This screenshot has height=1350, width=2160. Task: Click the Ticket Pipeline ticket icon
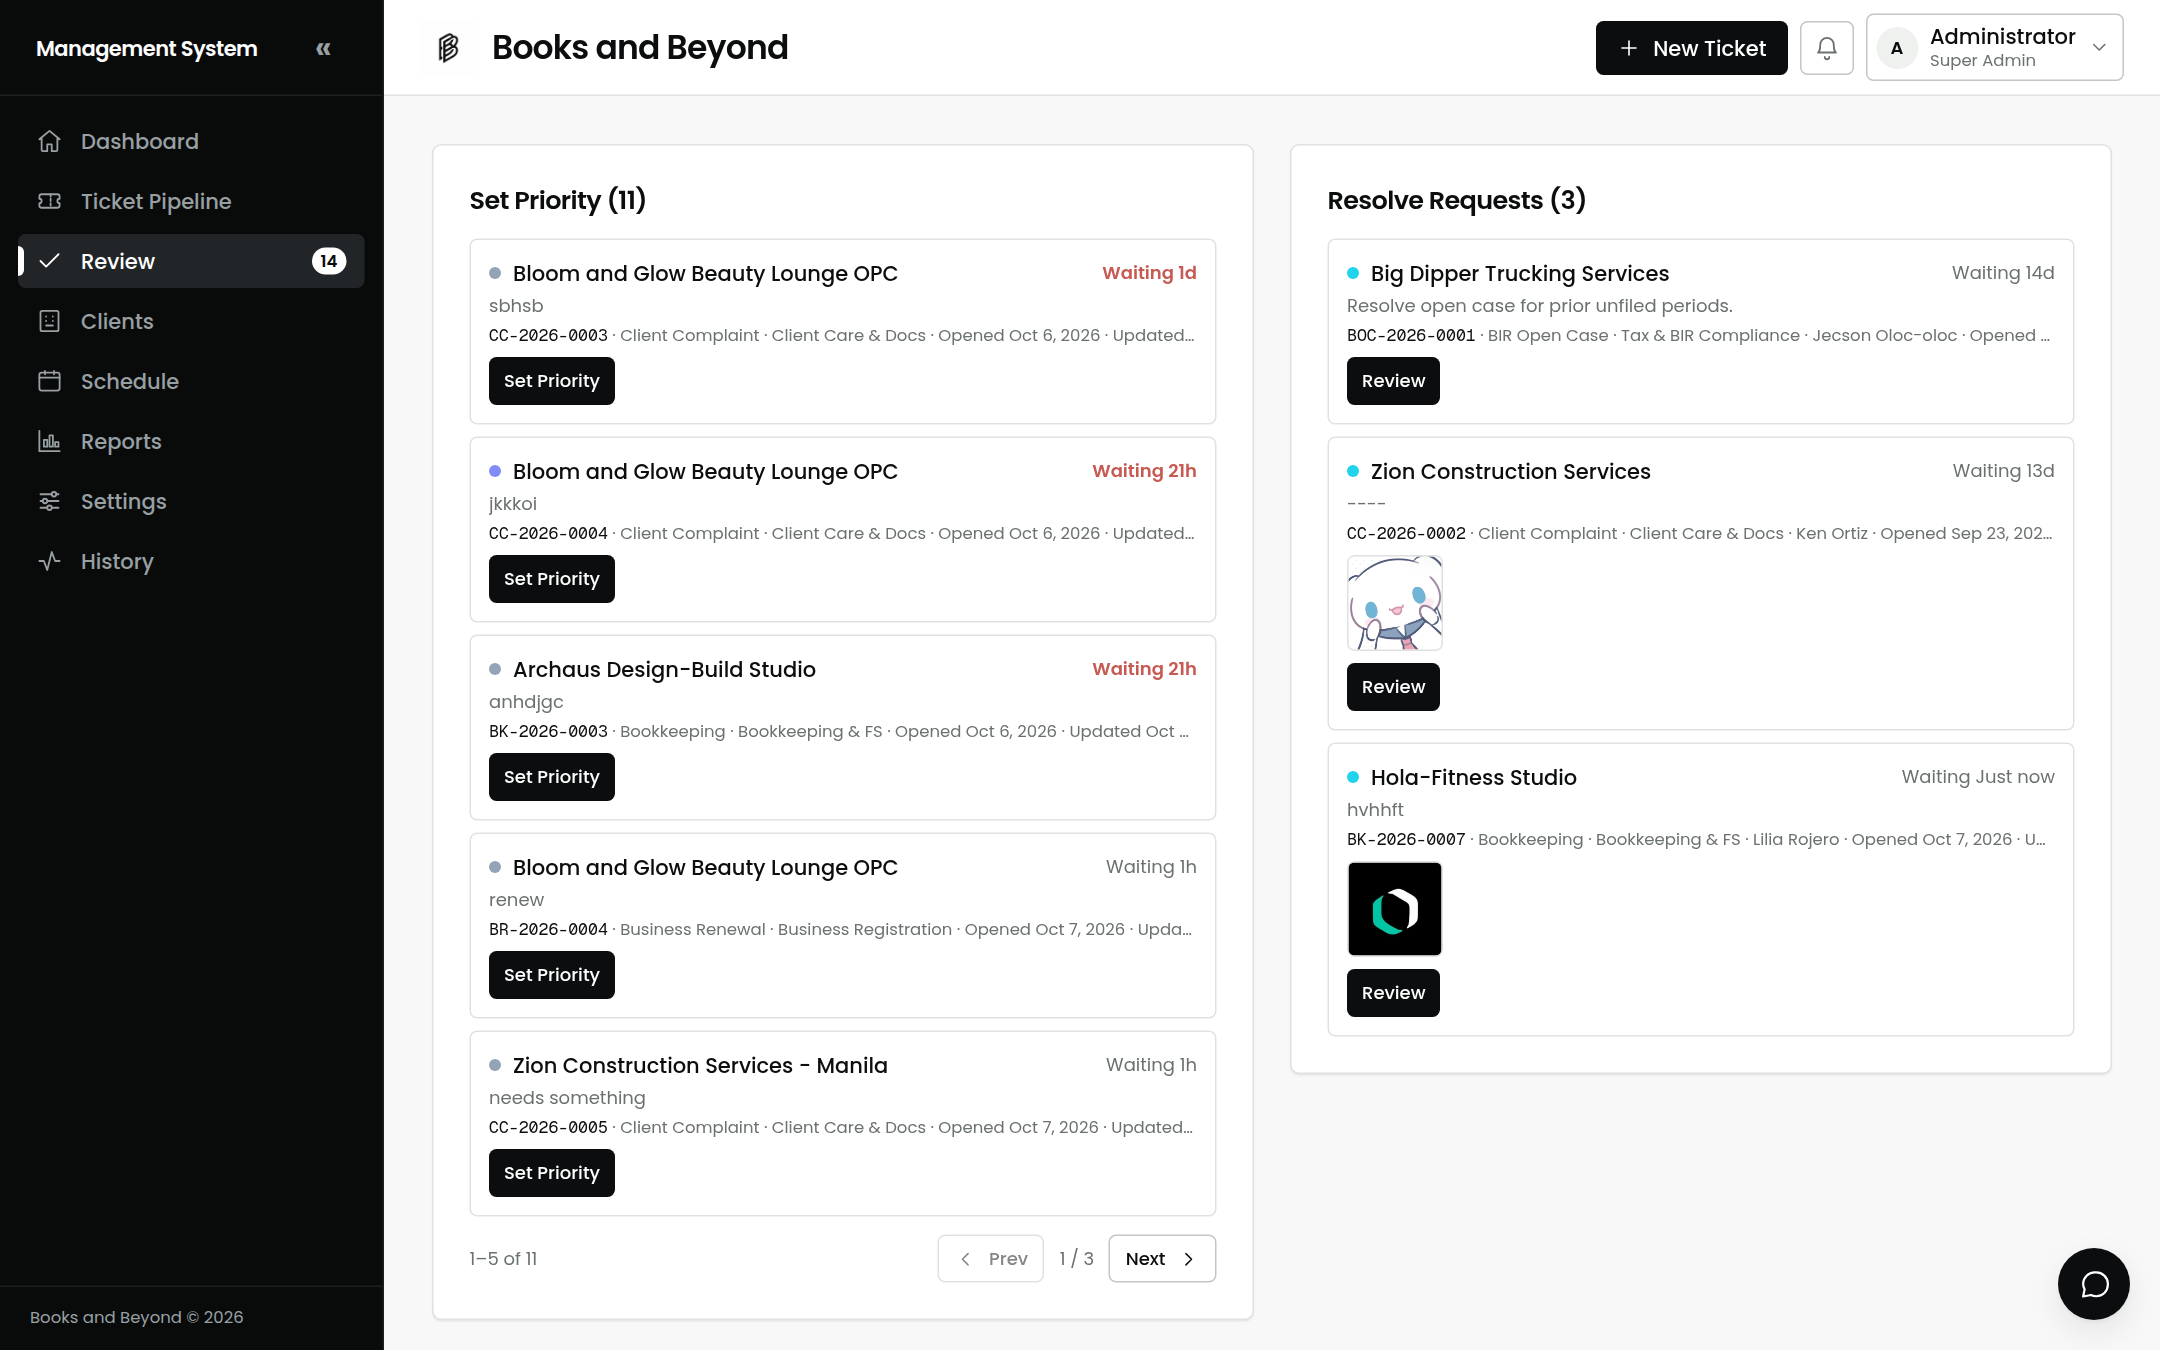(49, 201)
